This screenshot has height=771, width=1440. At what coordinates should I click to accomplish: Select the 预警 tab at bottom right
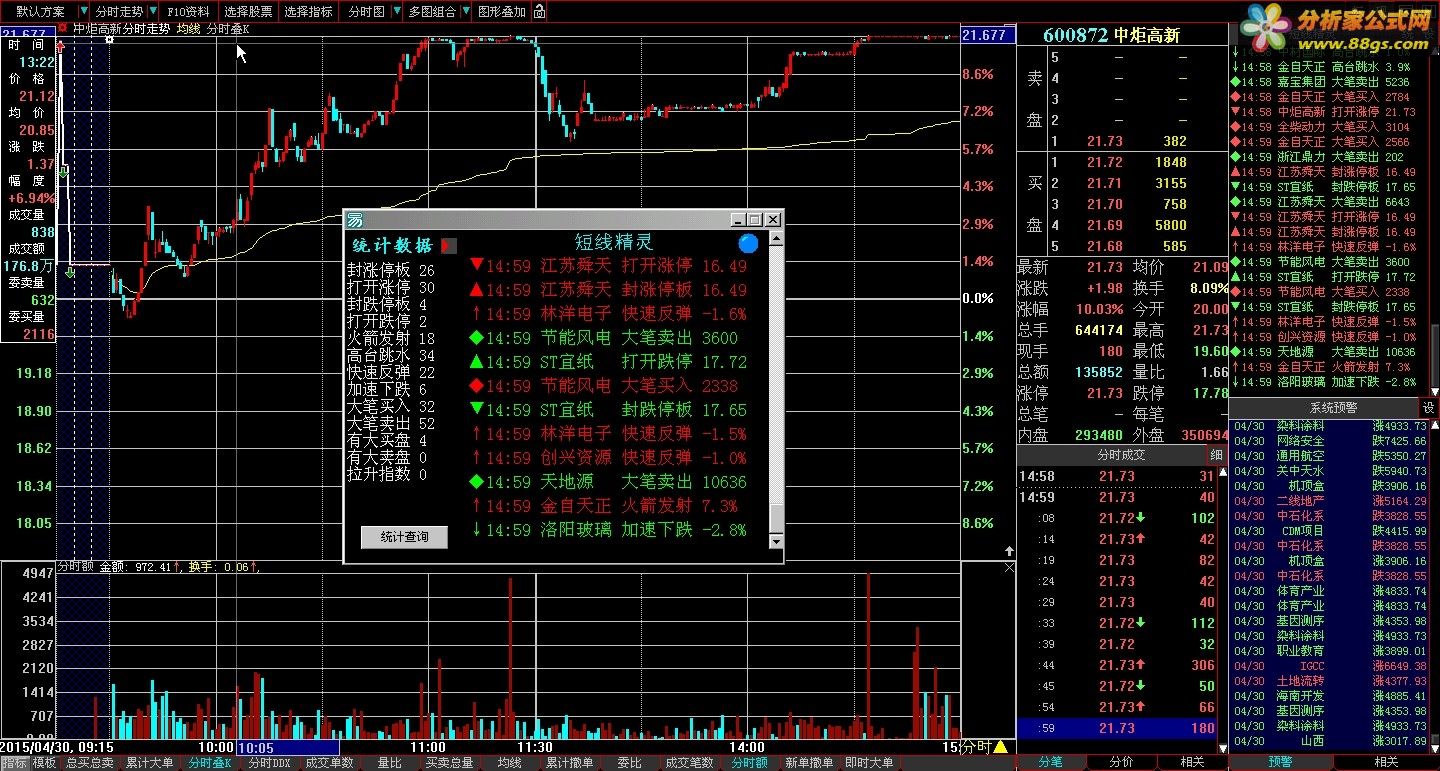(1281, 762)
